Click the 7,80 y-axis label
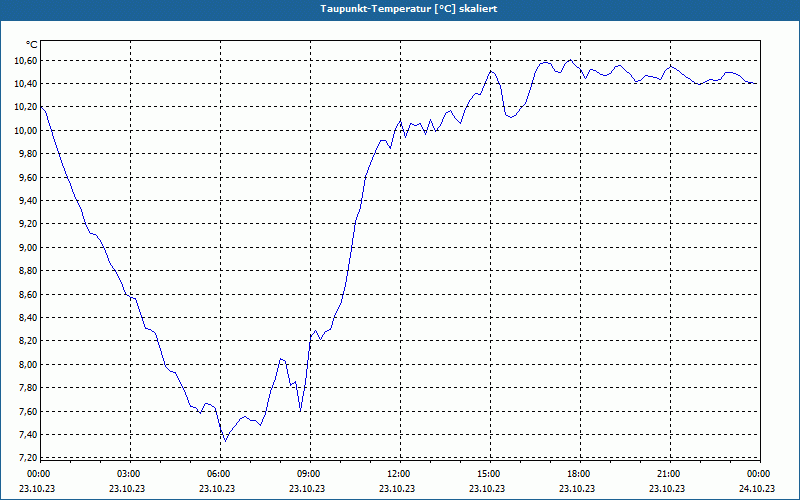The height and width of the screenshot is (500, 800). click(x=28, y=387)
